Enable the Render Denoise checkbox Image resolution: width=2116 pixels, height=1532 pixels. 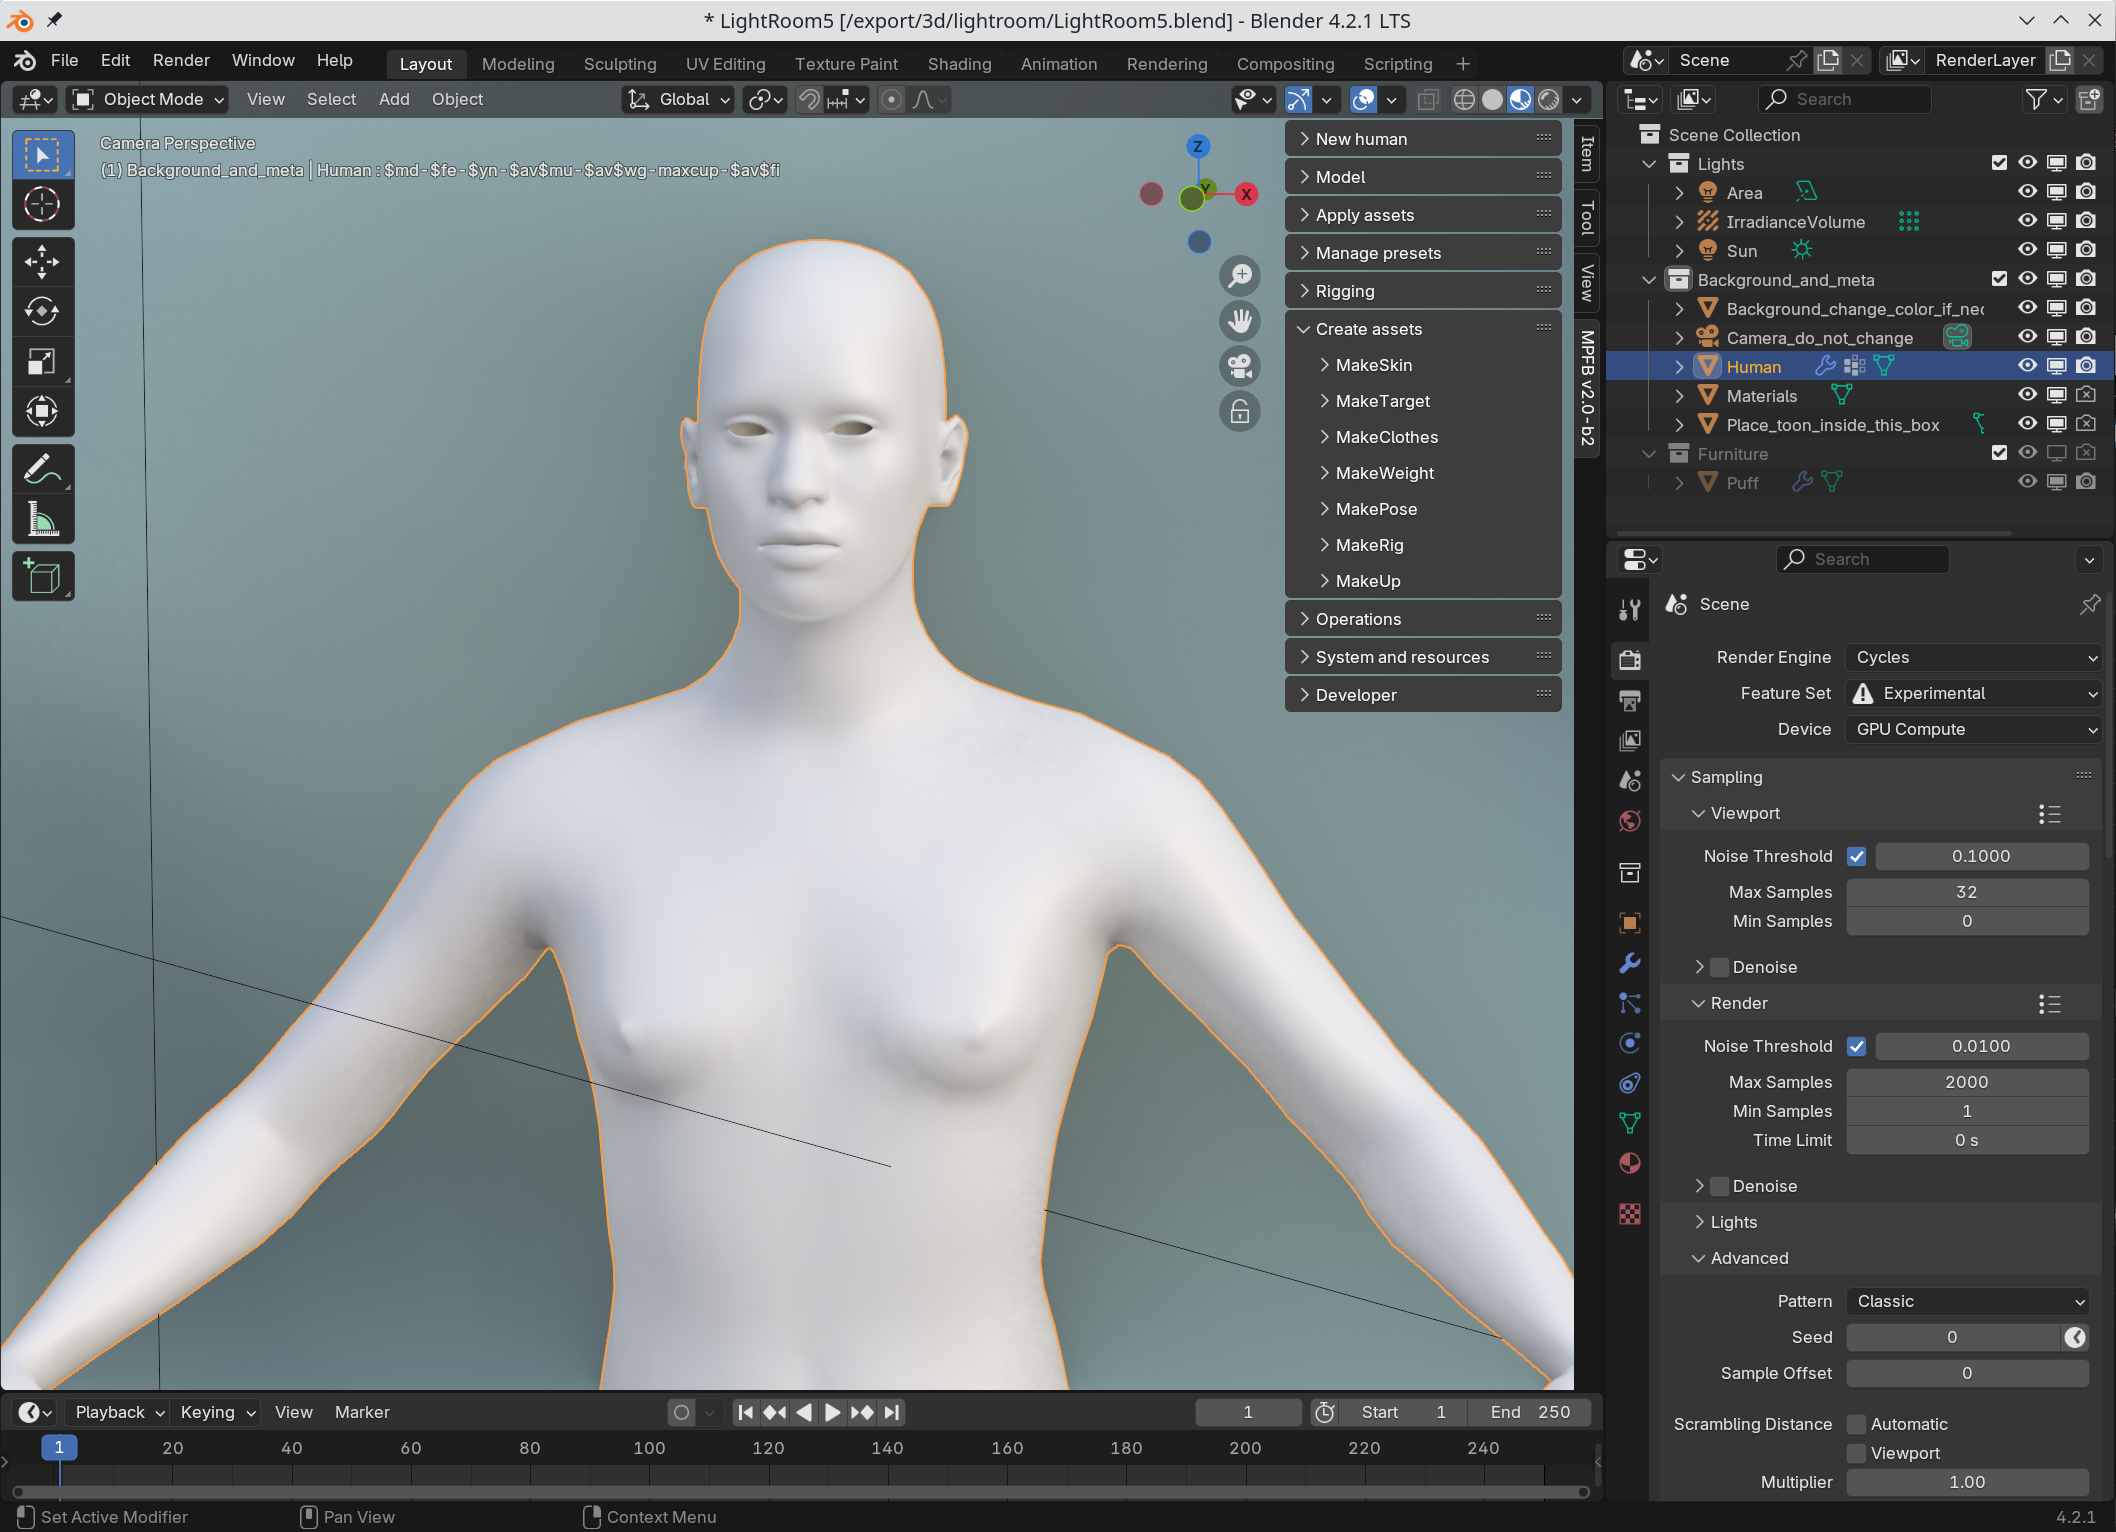tap(1720, 1186)
